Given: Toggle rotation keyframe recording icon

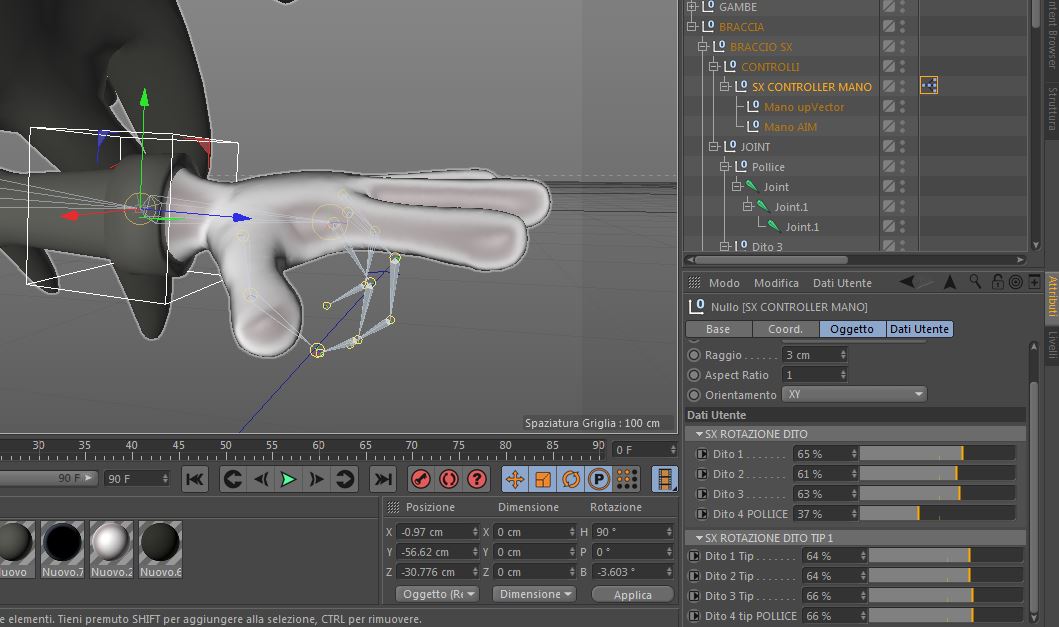Looking at the screenshot, I should (571, 480).
